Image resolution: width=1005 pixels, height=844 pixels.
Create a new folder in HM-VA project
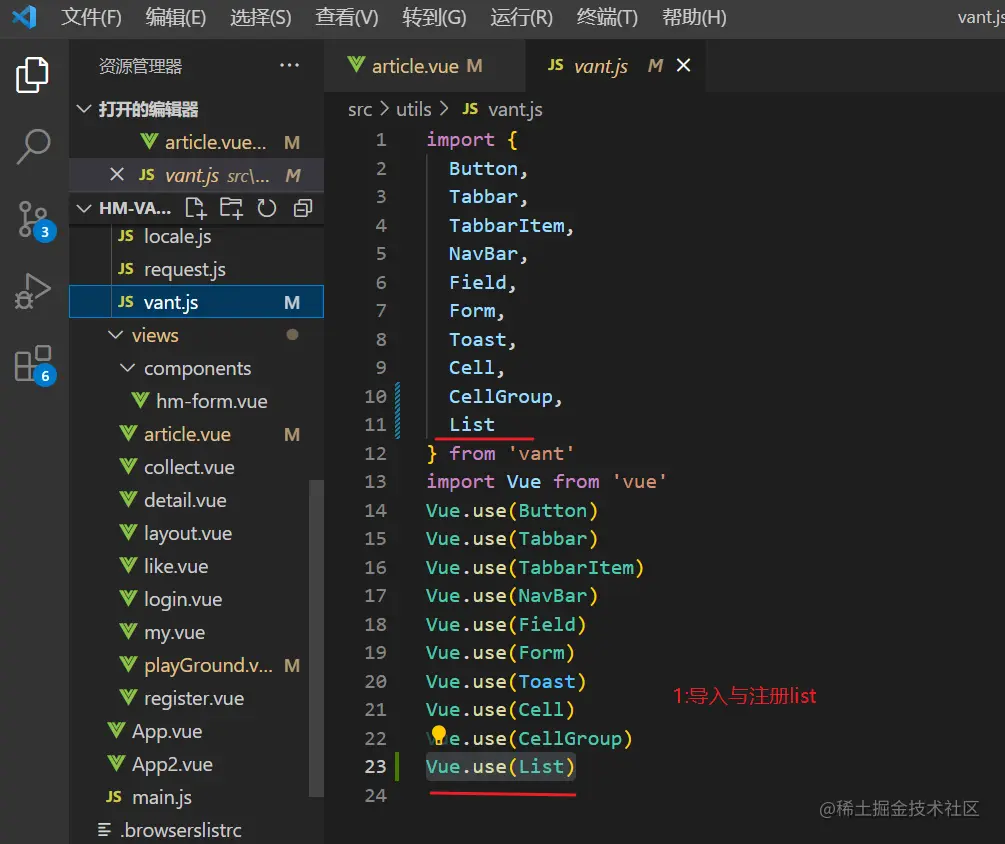[x=231, y=208]
